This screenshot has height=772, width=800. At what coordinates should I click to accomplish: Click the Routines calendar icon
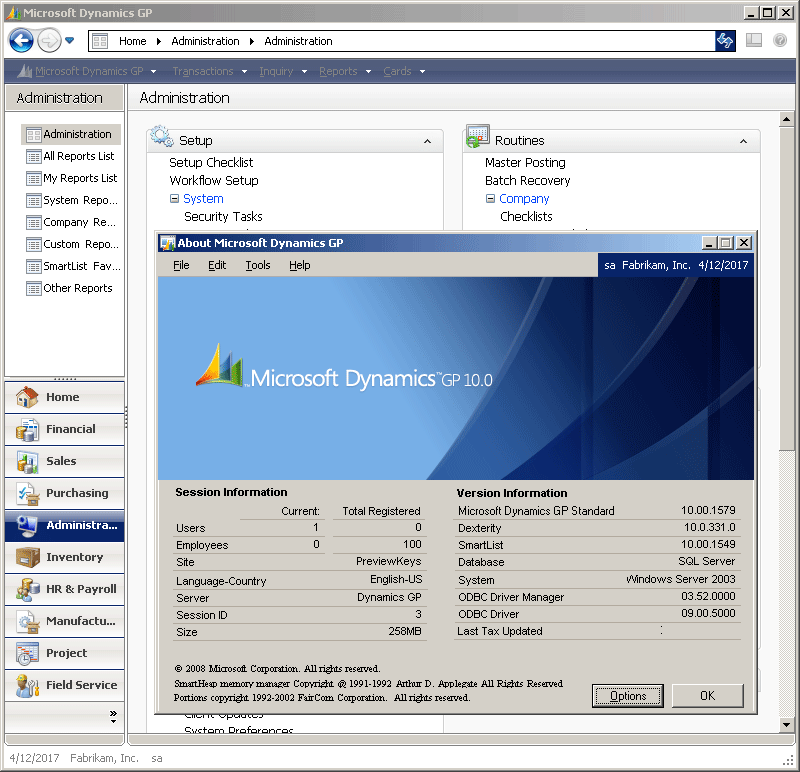click(x=478, y=136)
